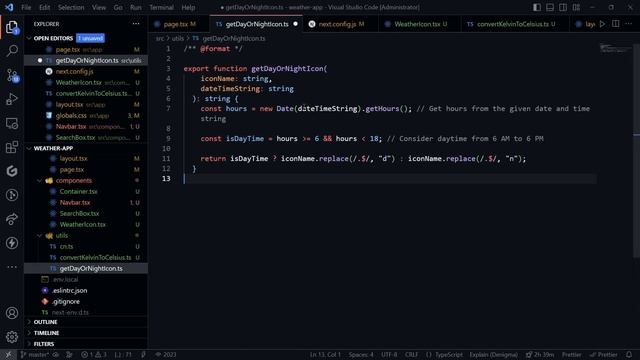
Task: Open the Accounts menu icon
Action: tap(12, 313)
